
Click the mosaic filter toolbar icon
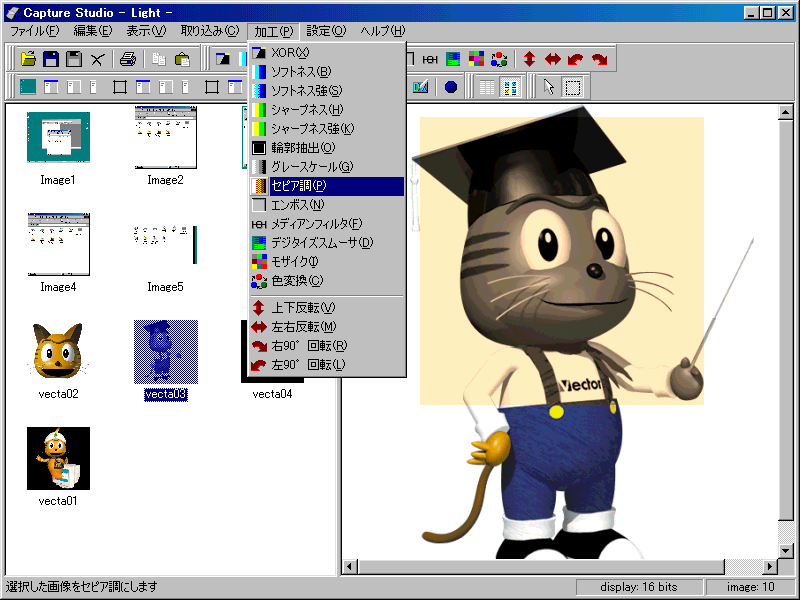click(x=477, y=59)
